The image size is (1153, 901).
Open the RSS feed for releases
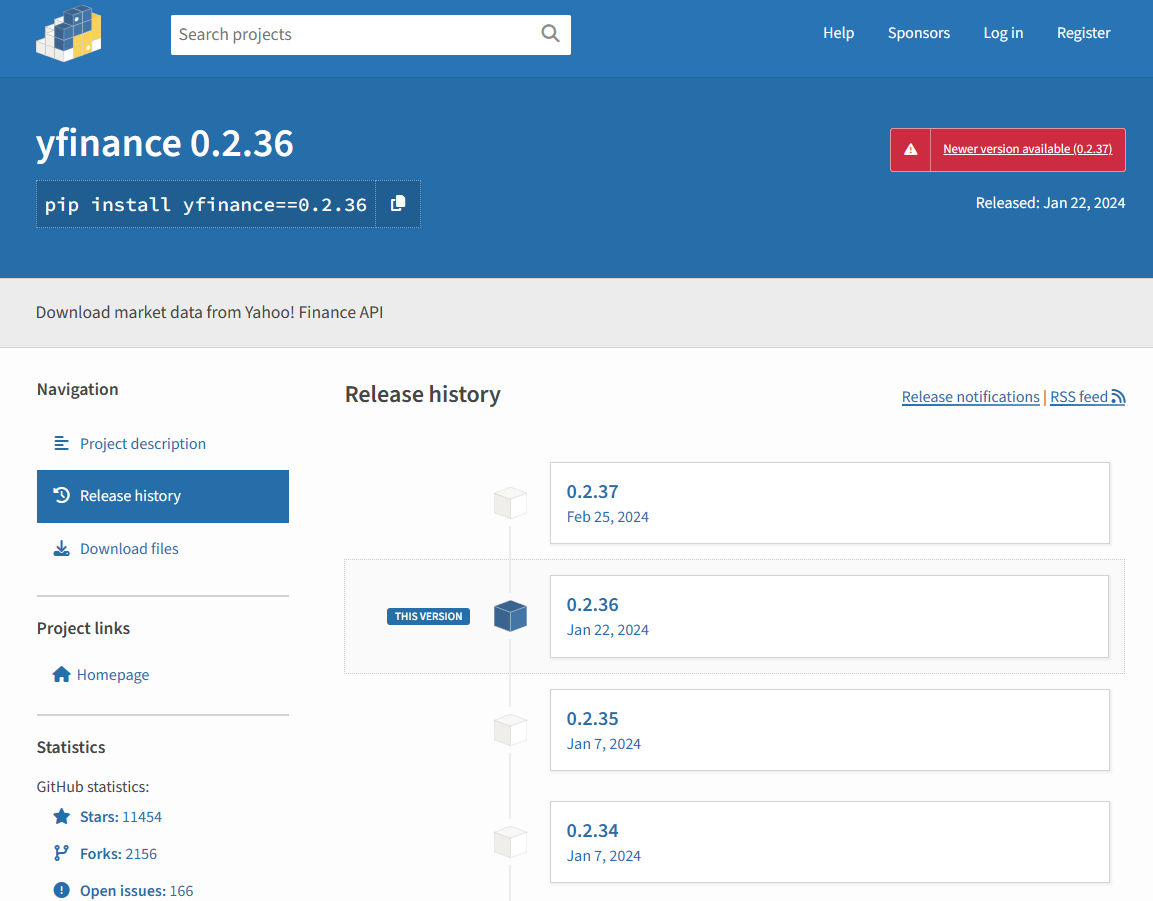point(1086,396)
